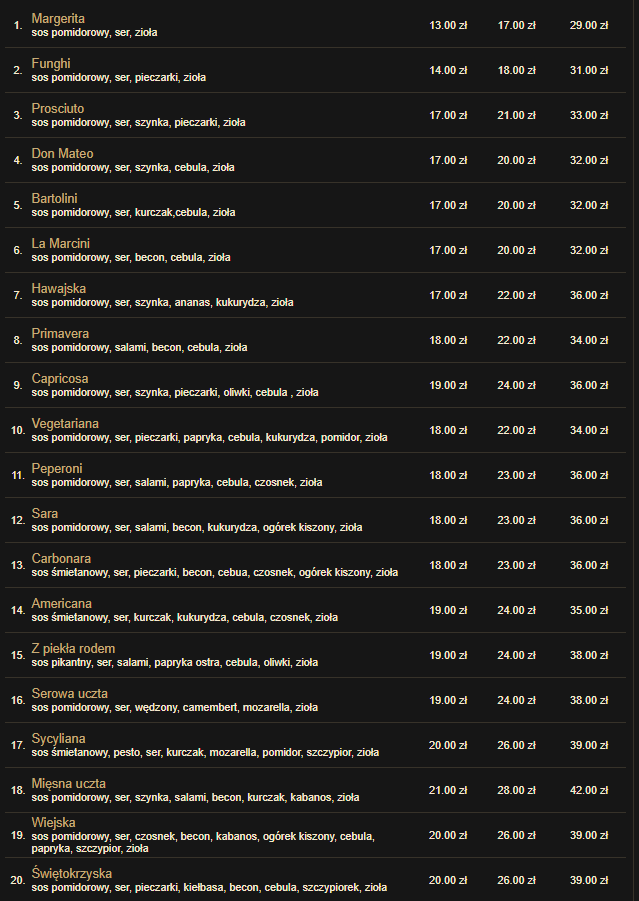Select Świętokrzyska 20.00 zł price
639x901 pixels.
coord(448,880)
